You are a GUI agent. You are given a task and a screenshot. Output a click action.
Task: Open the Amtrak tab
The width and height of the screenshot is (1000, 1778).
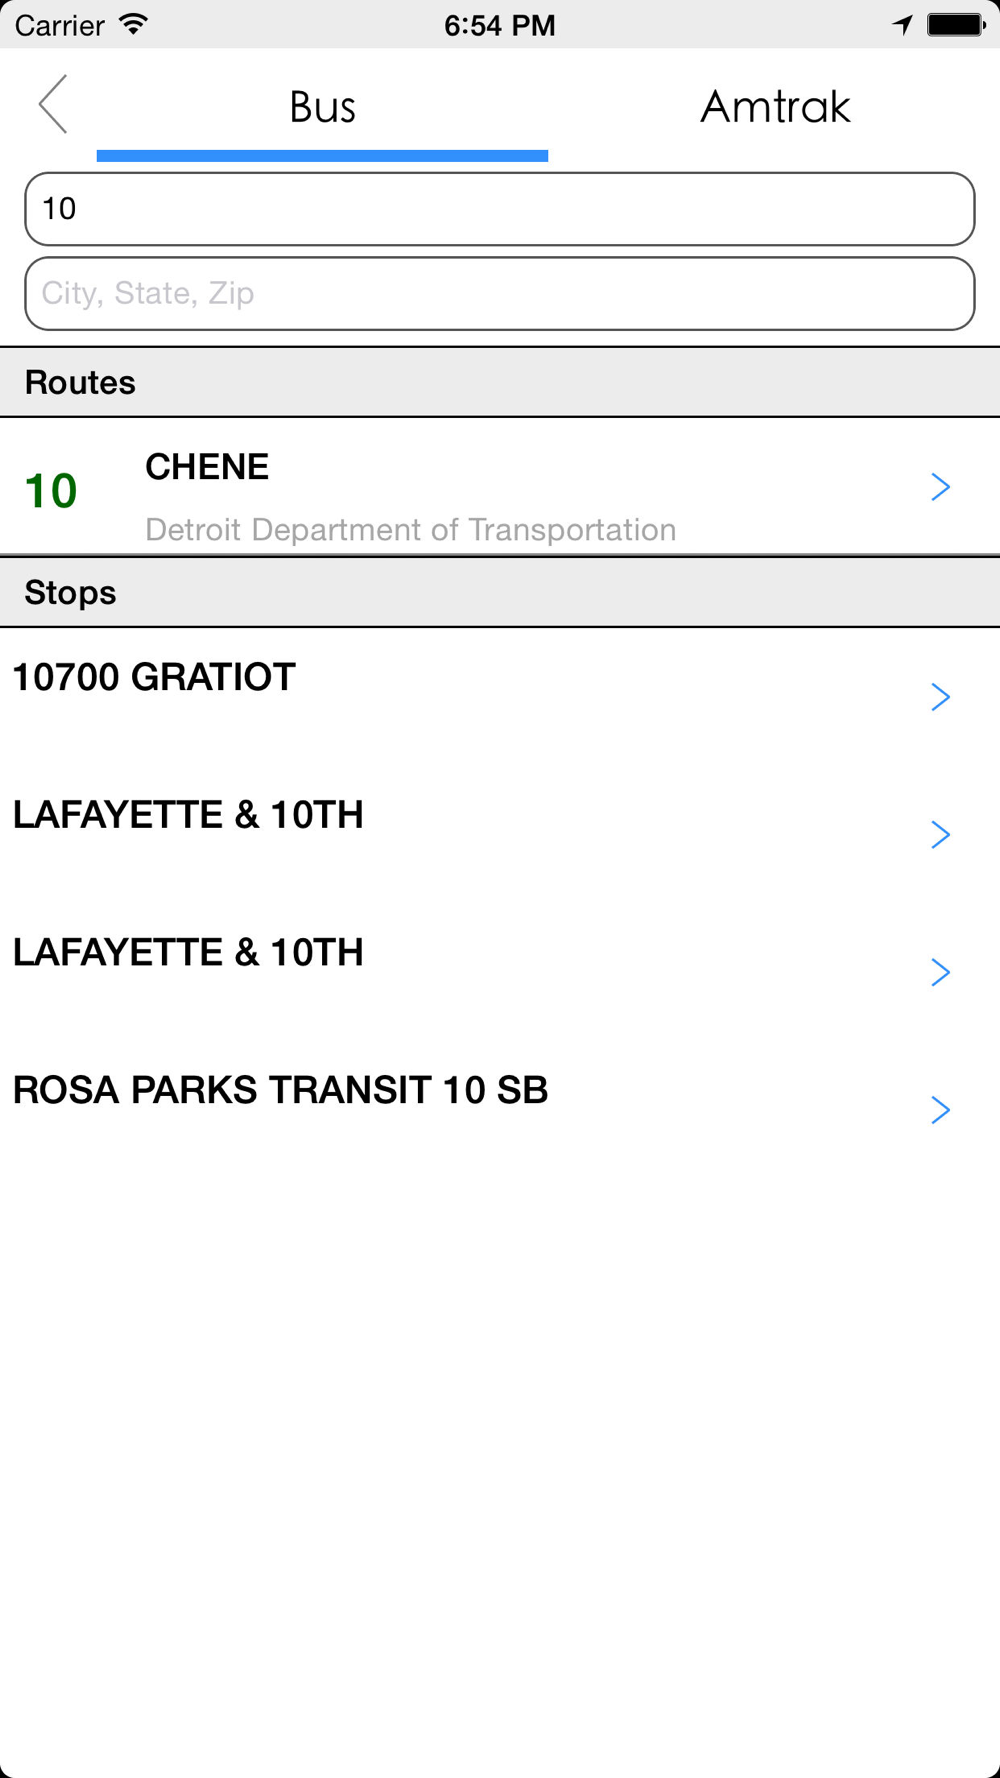775,107
